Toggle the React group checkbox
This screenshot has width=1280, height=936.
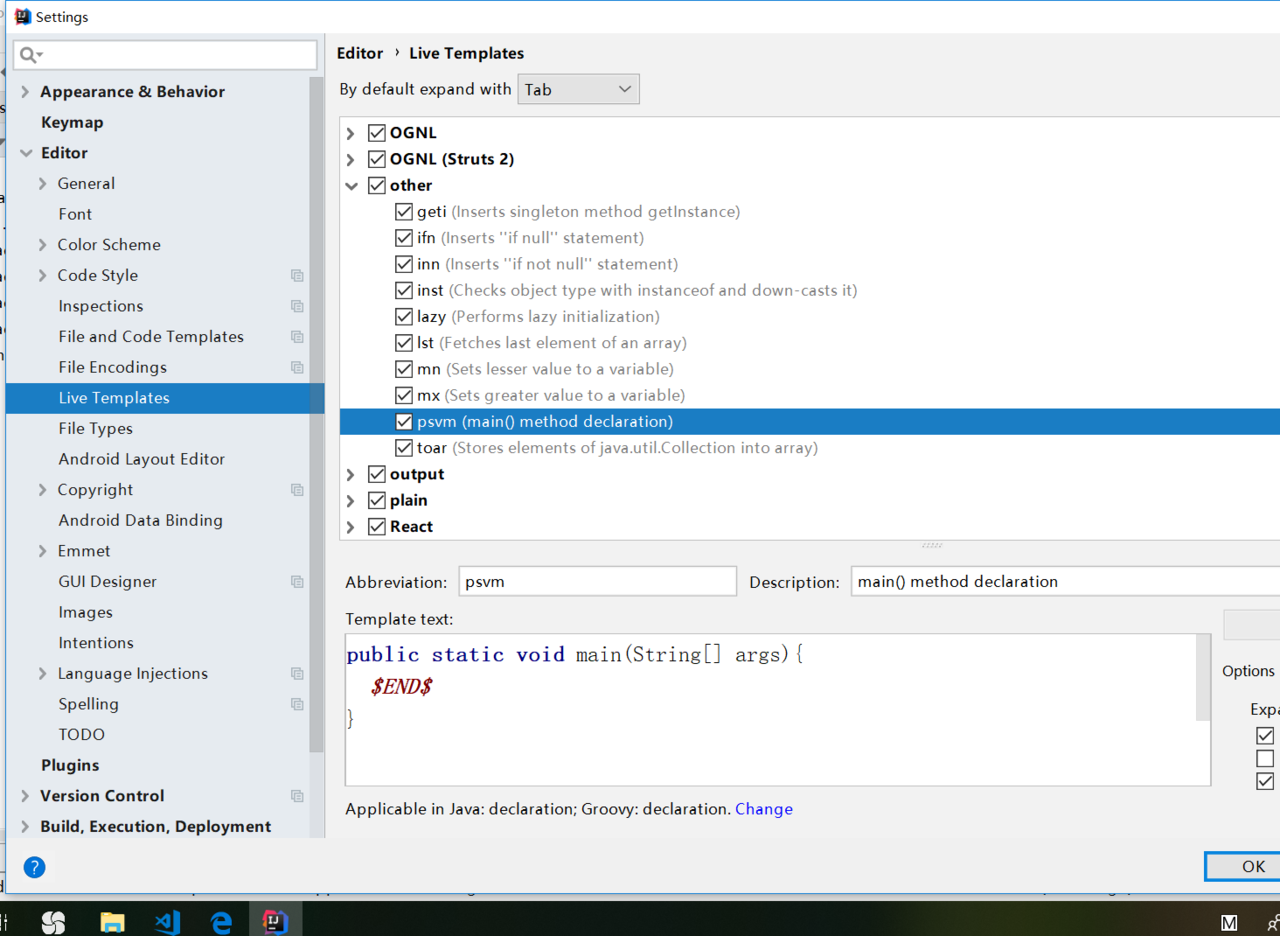pos(377,526)
